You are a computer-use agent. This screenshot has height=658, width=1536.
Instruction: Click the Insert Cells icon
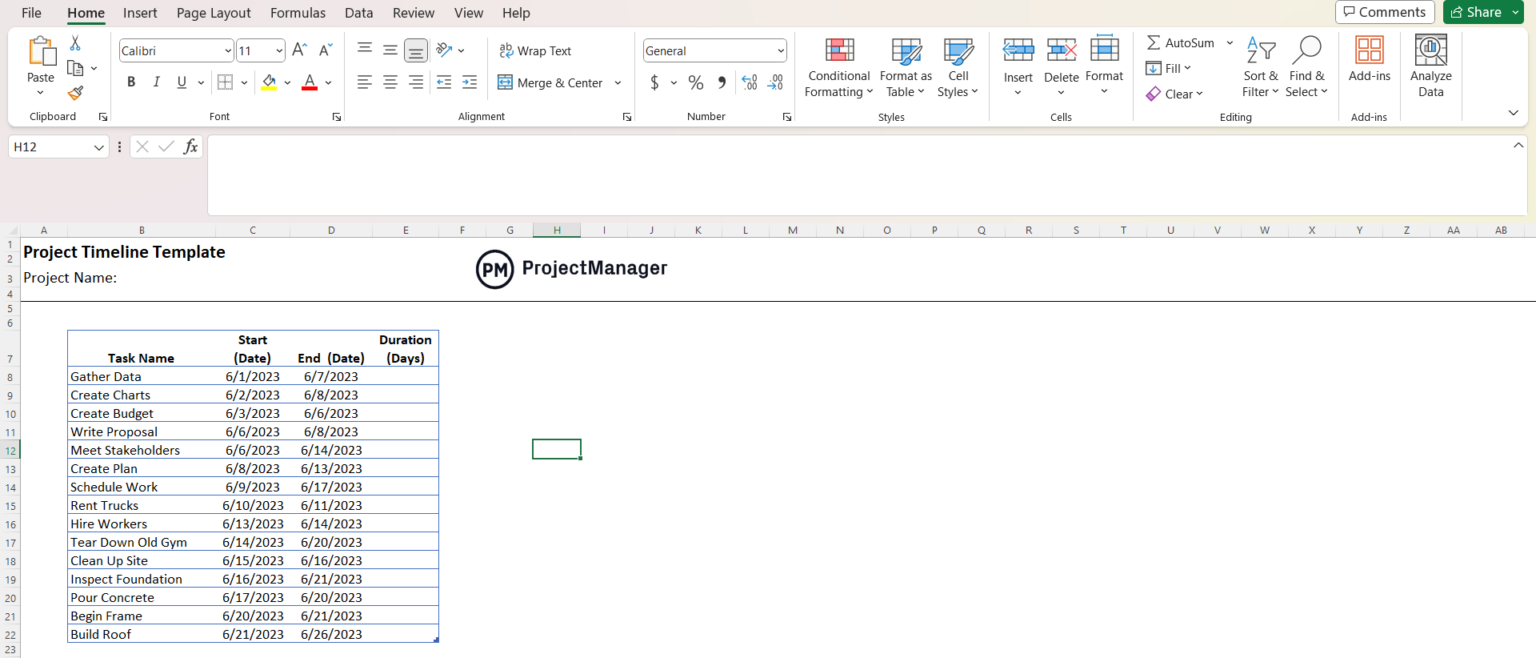1018,47
